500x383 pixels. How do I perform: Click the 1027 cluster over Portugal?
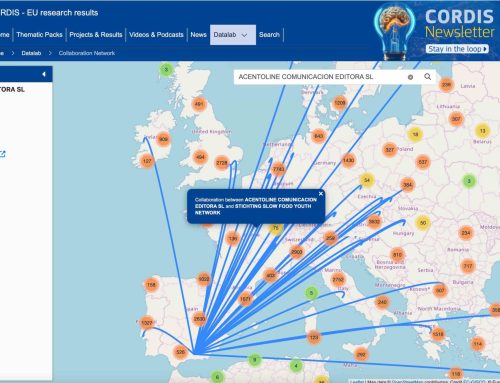(147, 323)
